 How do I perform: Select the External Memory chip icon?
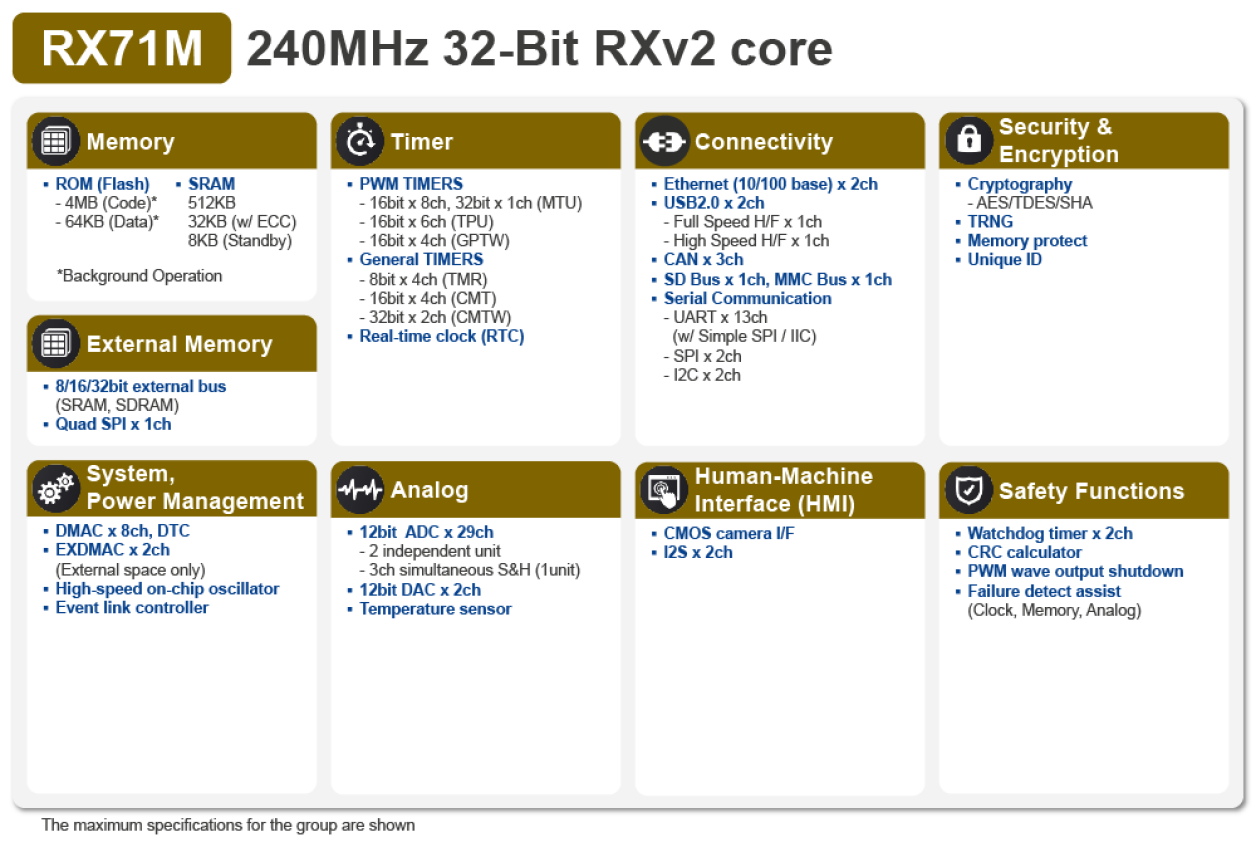click(54, 342)
